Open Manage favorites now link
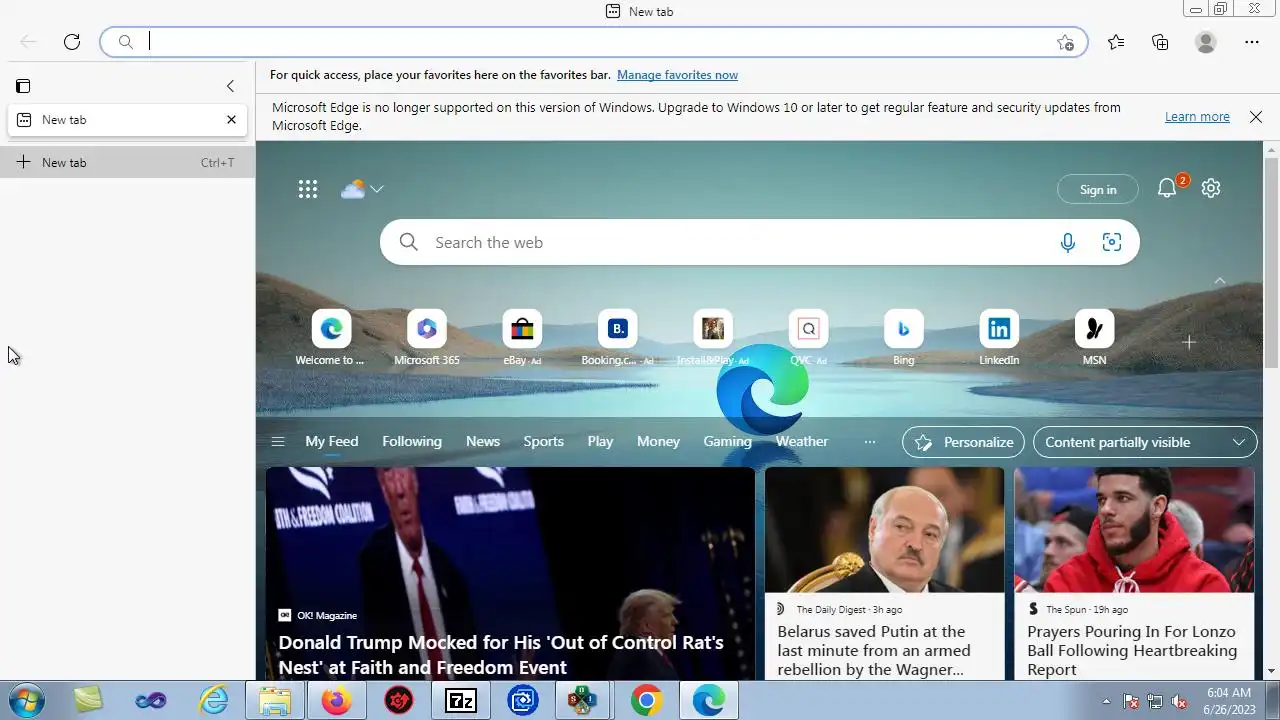Viewport: 1280px width, 720px height. 677,75
